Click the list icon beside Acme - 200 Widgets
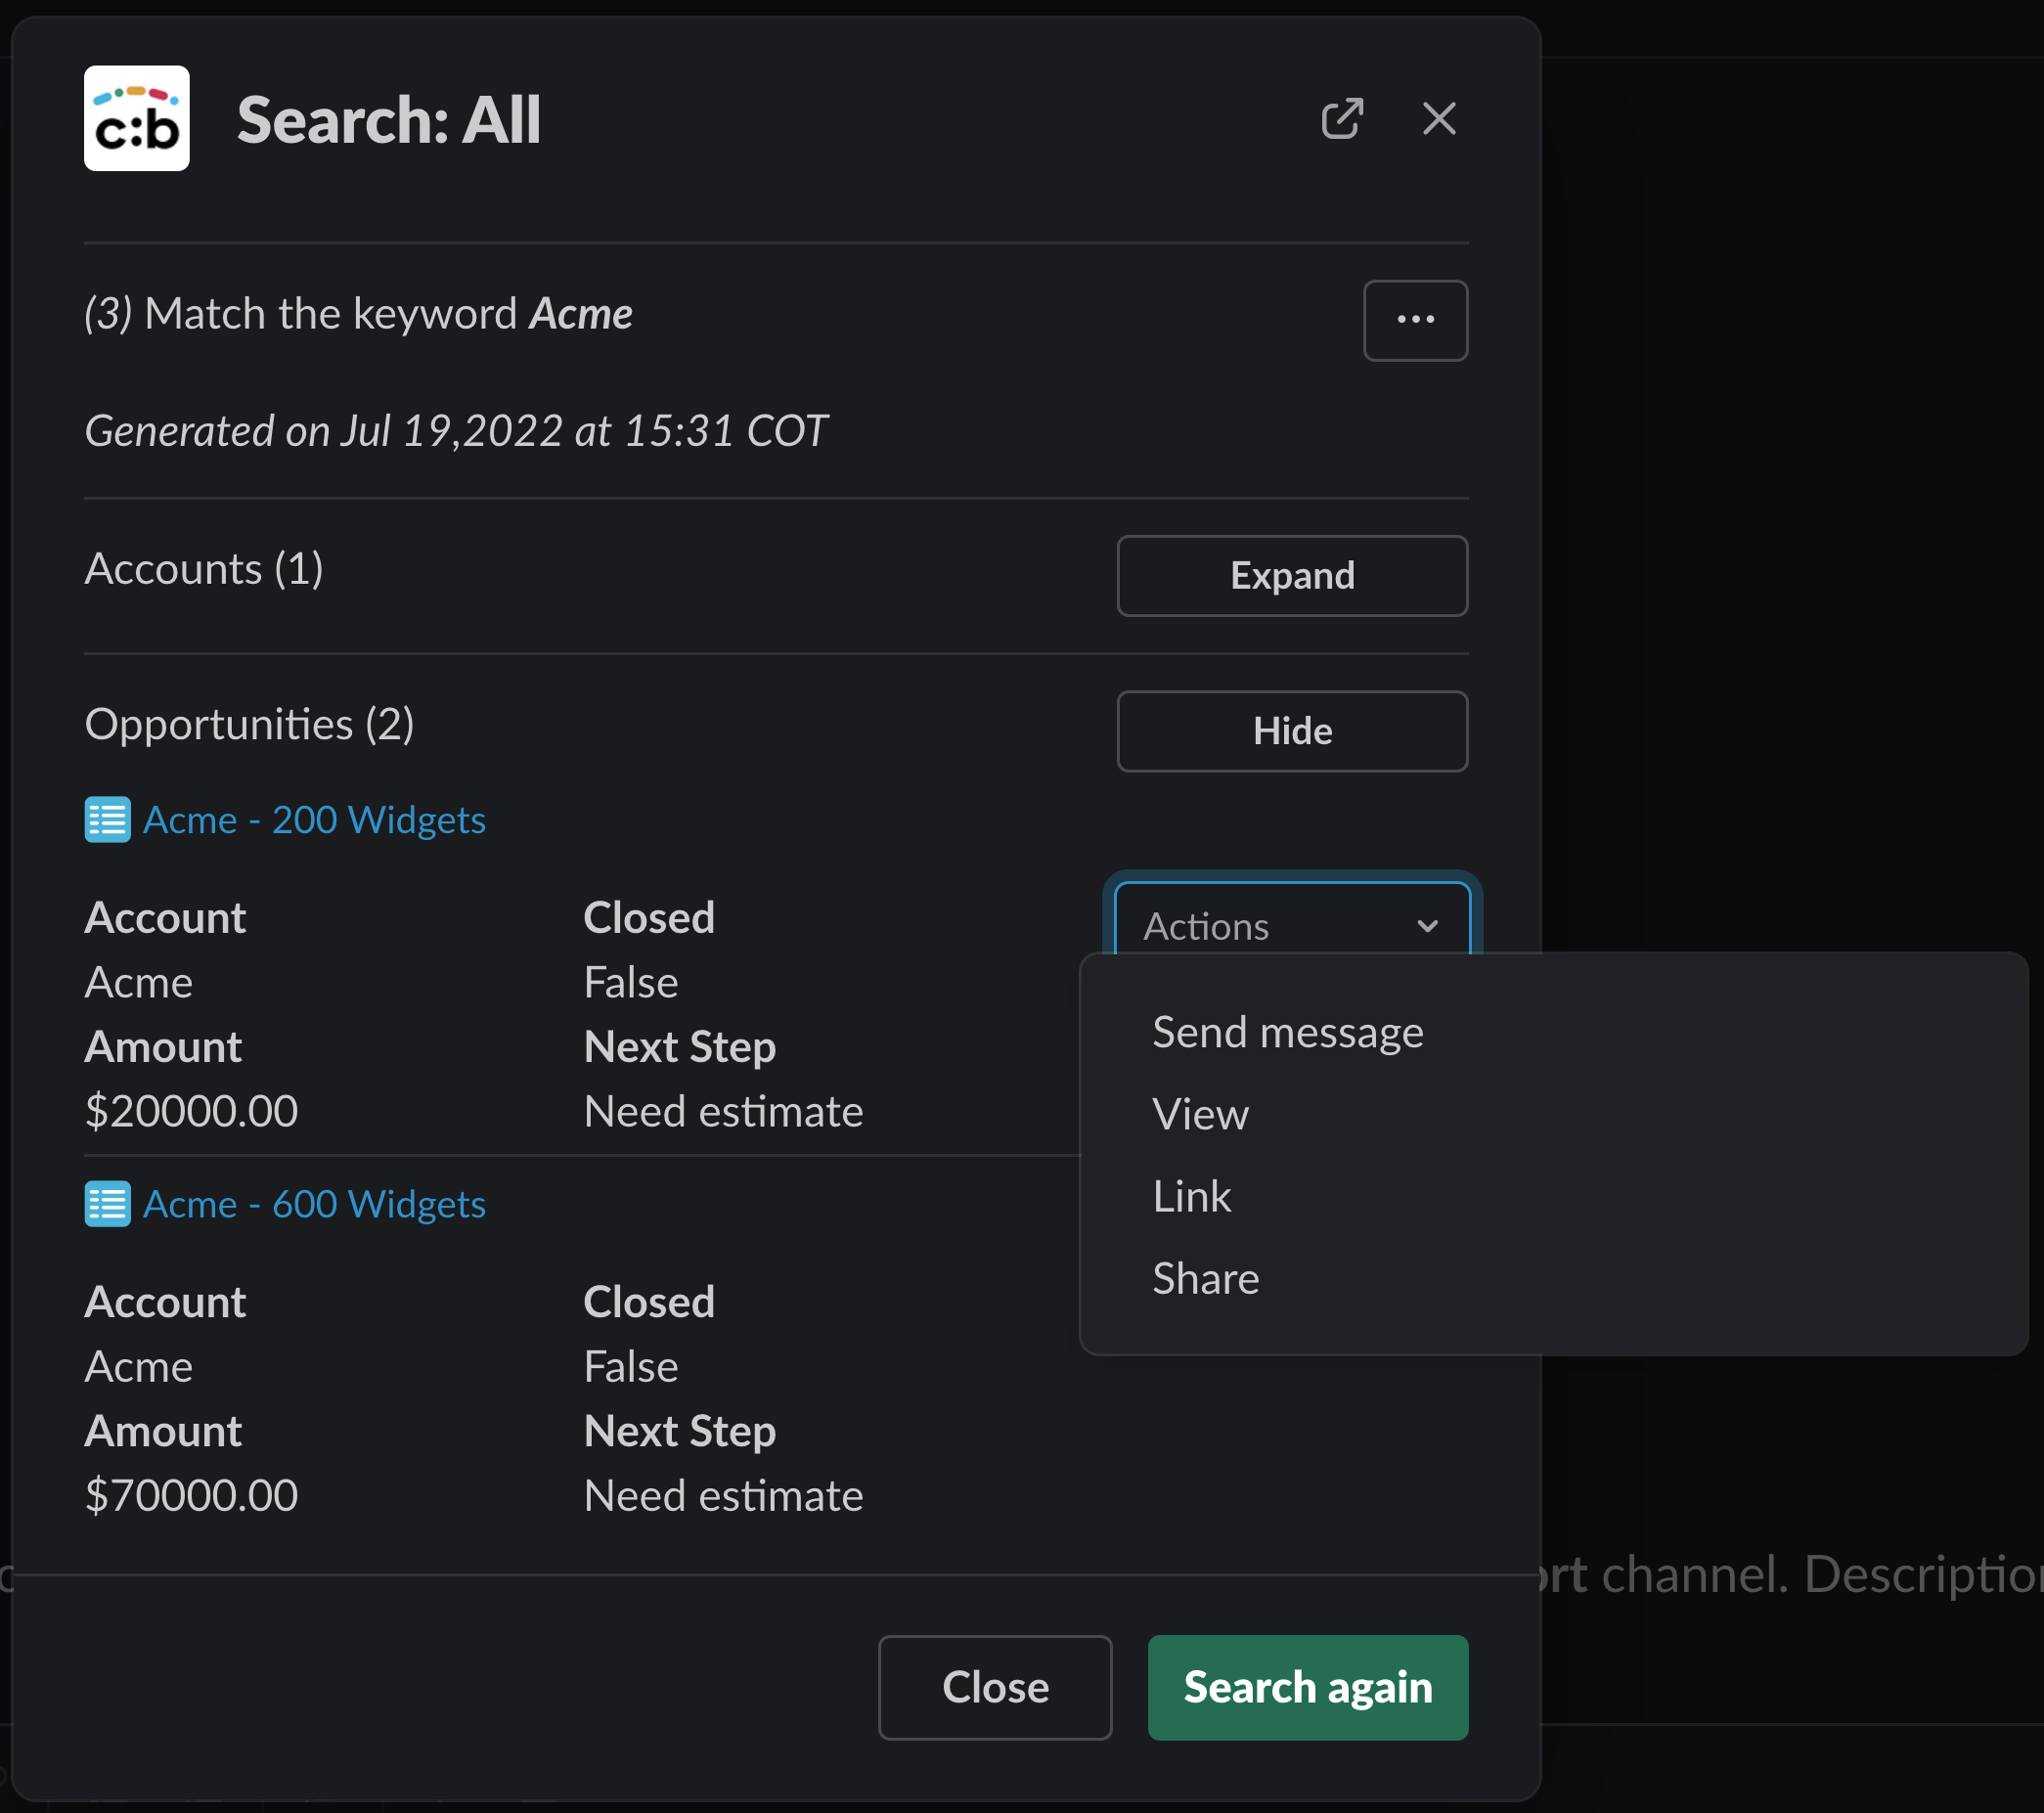 (107, 820)
